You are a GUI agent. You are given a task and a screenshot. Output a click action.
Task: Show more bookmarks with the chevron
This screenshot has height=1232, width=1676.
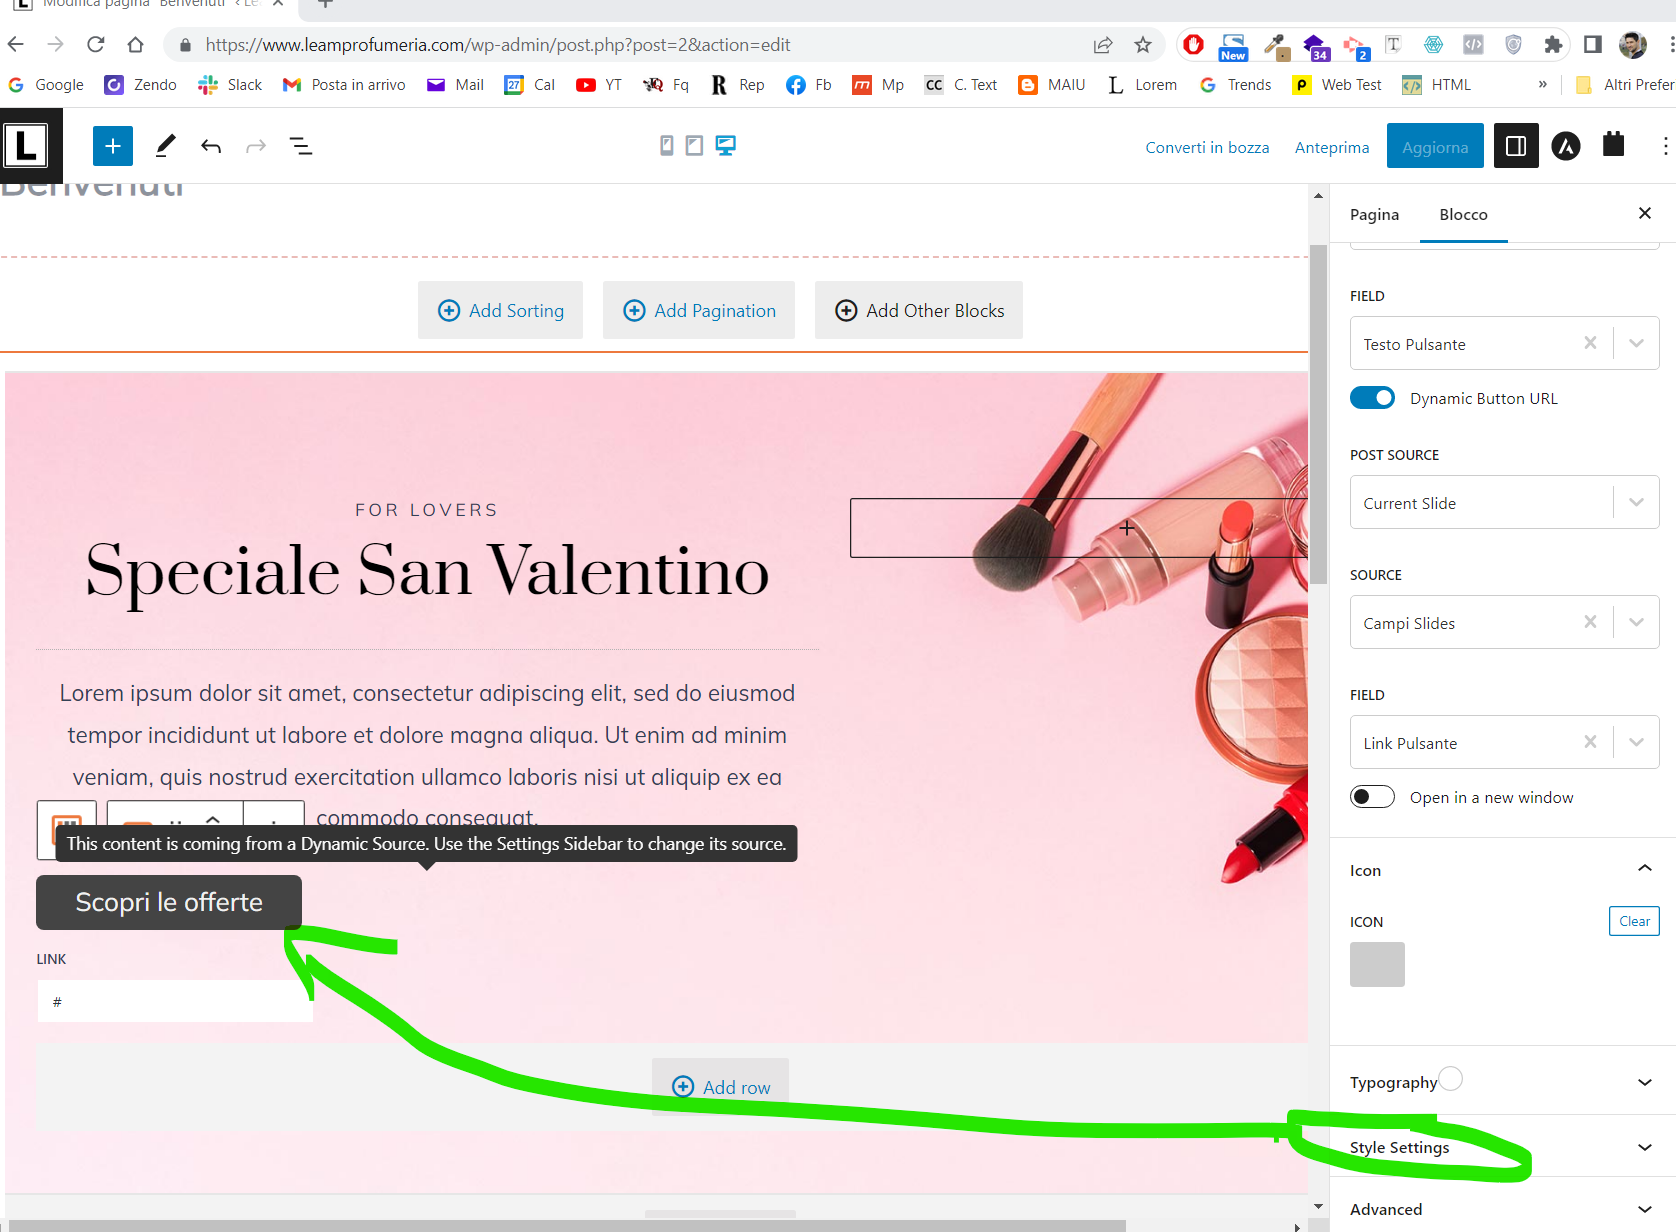click(1543, 85)
